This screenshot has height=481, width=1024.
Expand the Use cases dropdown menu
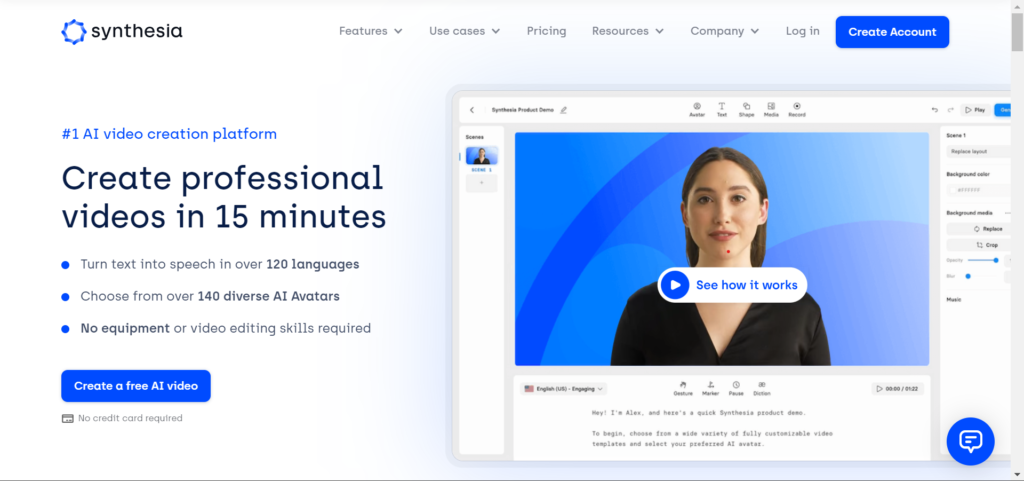click(464, 31)
